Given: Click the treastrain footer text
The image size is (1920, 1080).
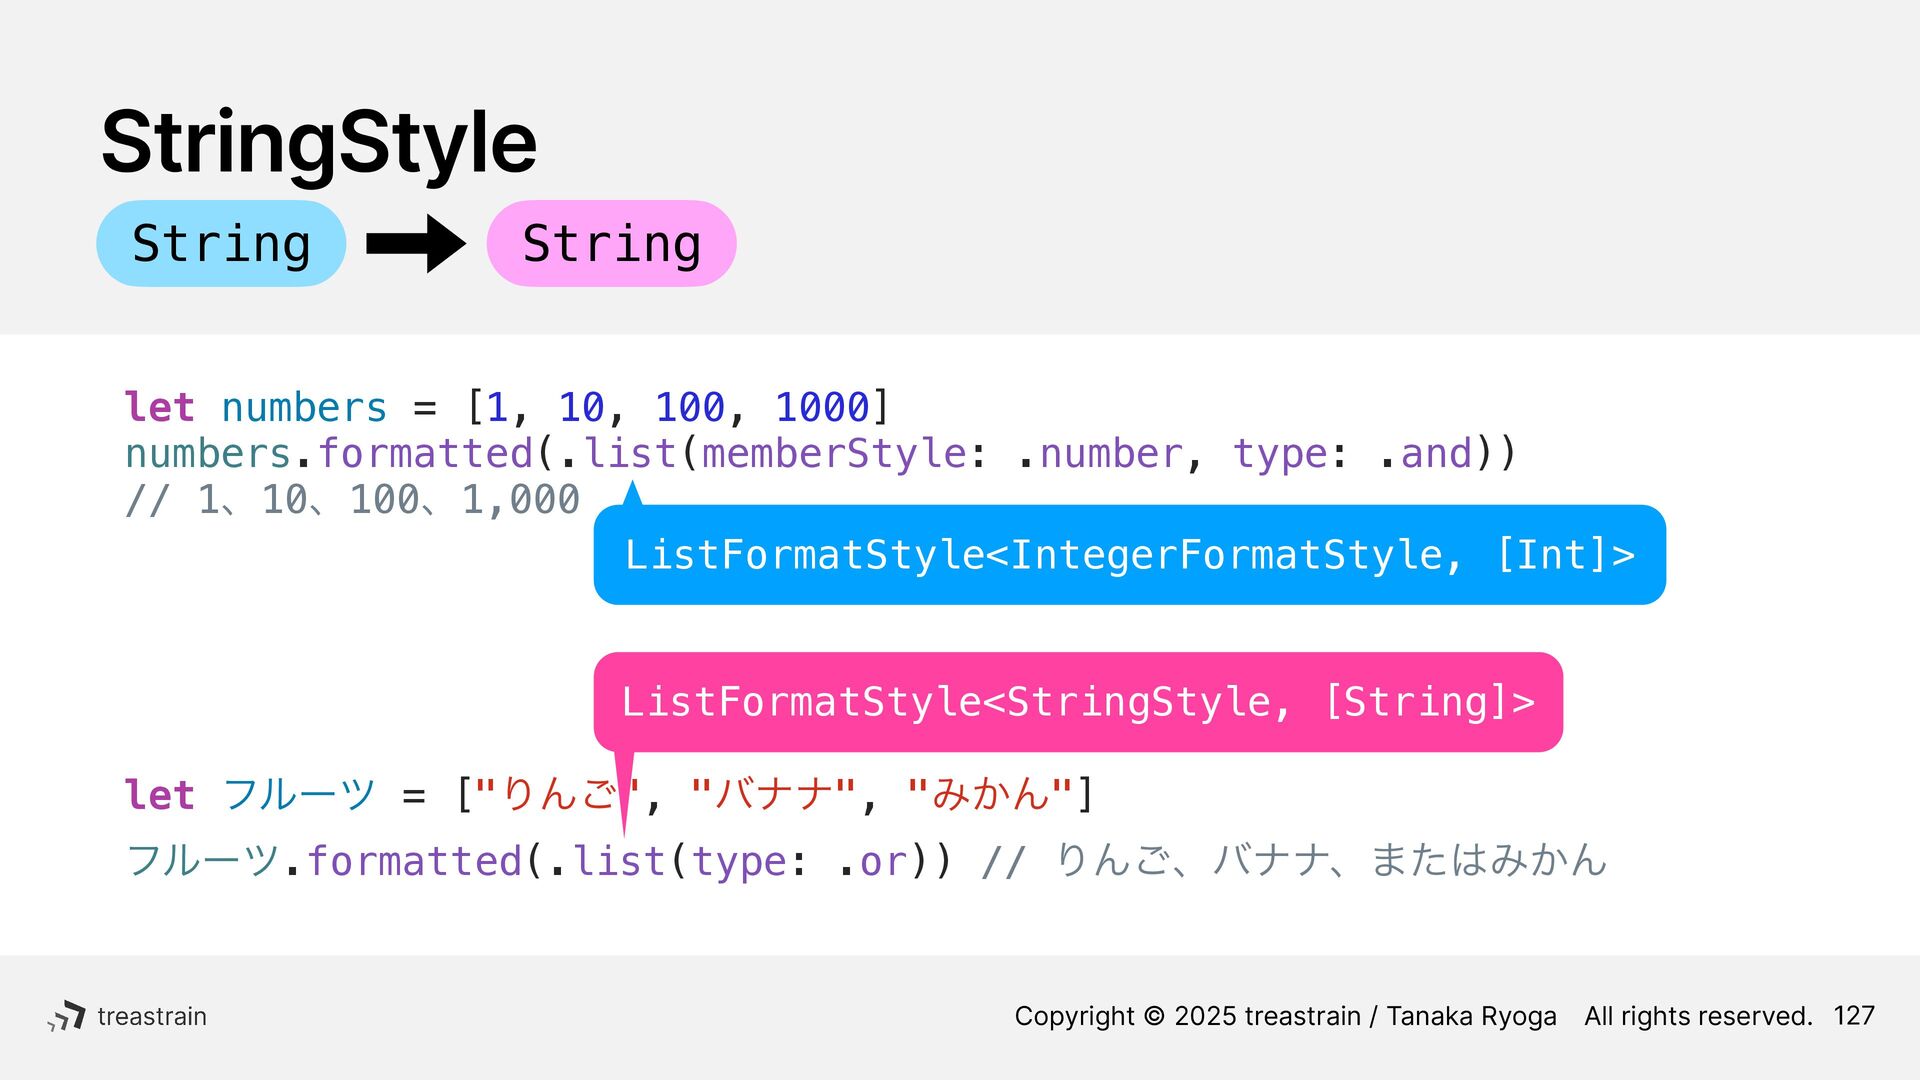Looking at the screenshot, I should click(x=152, y=1016).
